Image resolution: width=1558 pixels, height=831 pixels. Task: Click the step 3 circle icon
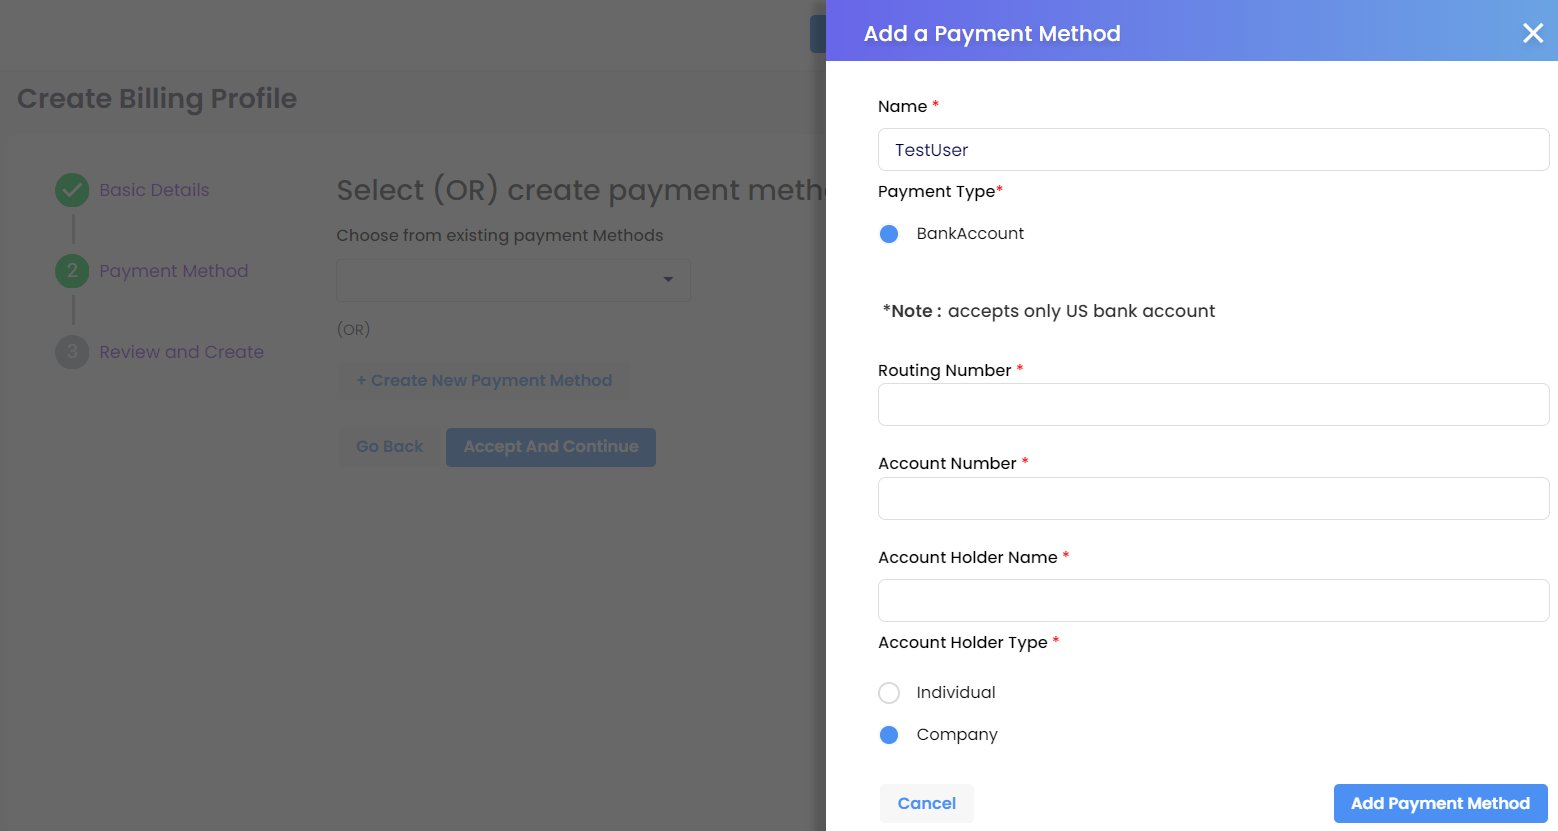click(x=72, y=352)
